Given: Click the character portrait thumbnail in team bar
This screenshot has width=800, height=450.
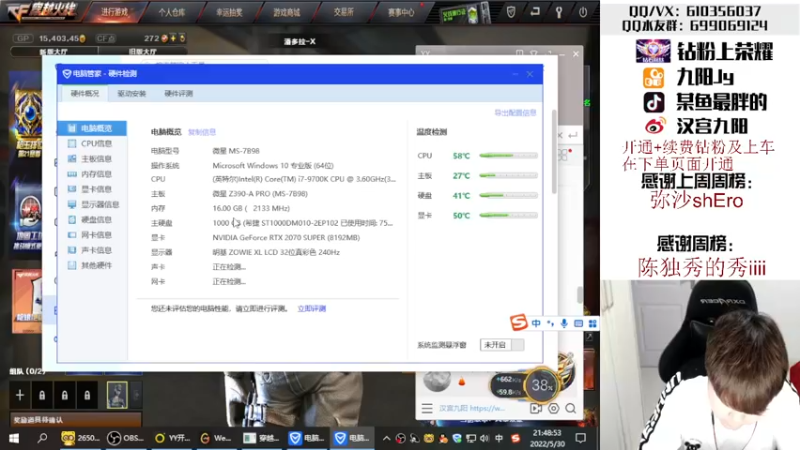Looking at the screenshot, I should coord(117,395).
